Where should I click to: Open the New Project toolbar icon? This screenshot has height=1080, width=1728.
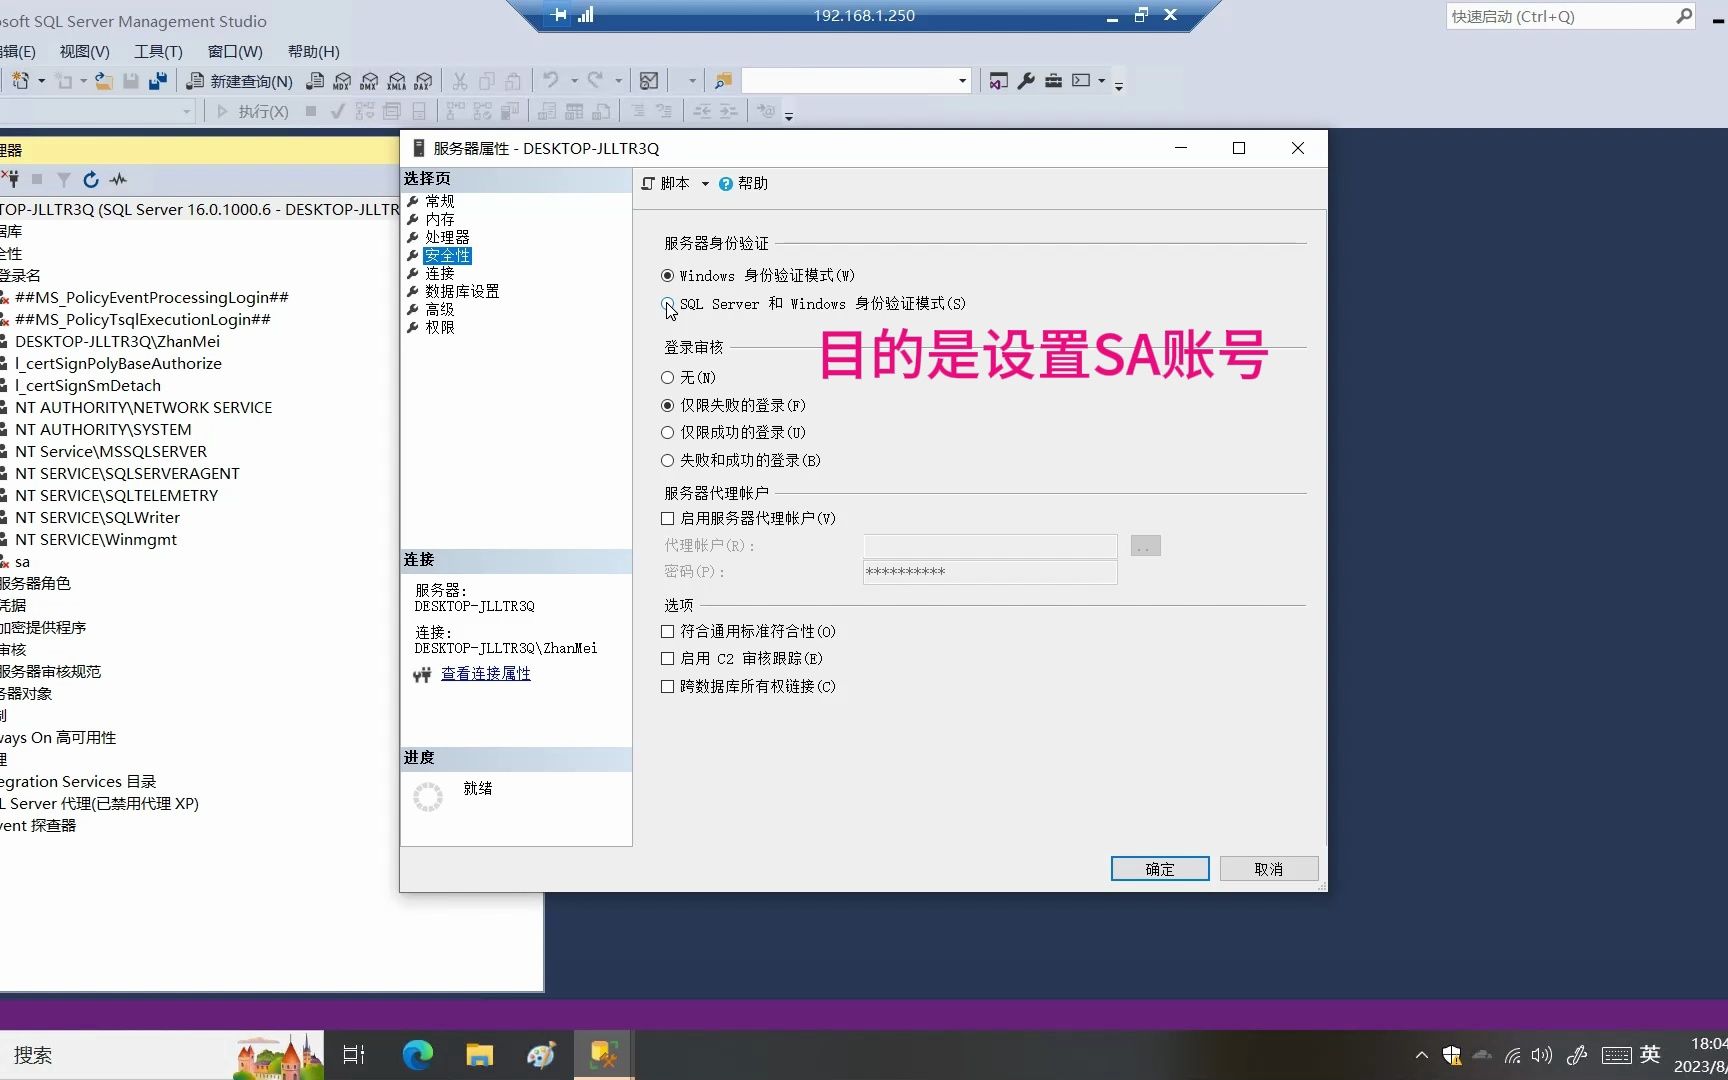pyautogui.click(x=20, y=81)
